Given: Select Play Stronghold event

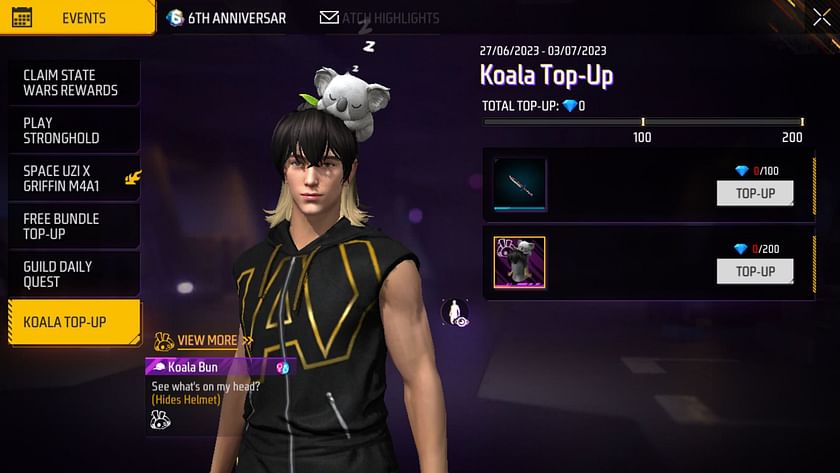Looking at the screenshot, I should pos(74,130).
